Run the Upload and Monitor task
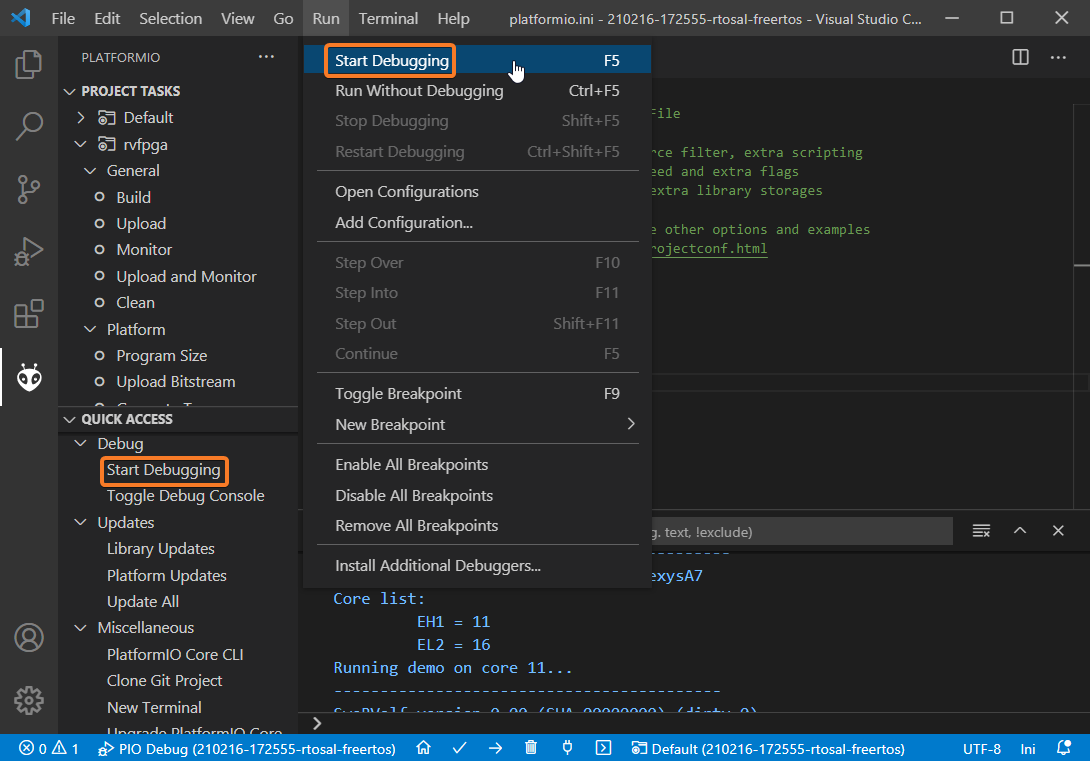Image resolution: width=1090 pixels, height=761 pixels. [x=186, y=277]
